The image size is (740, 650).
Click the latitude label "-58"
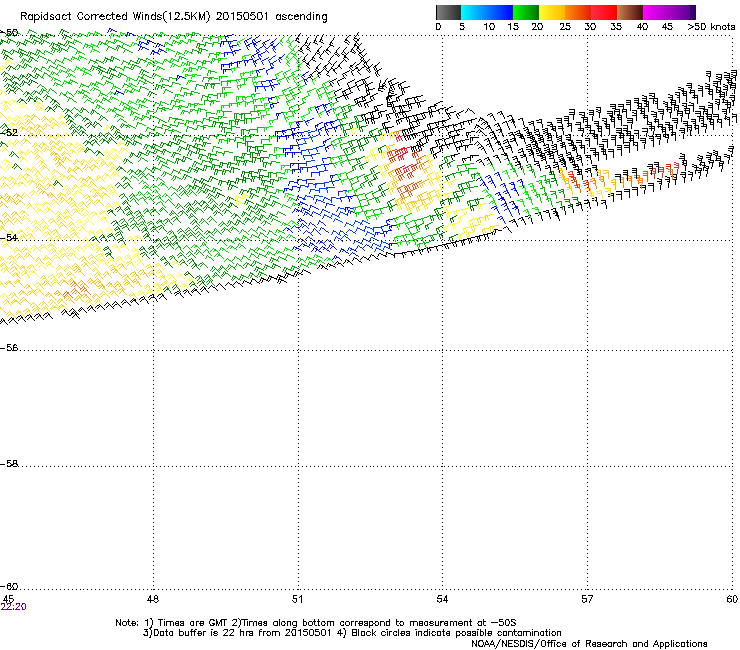tap(9, 464)
